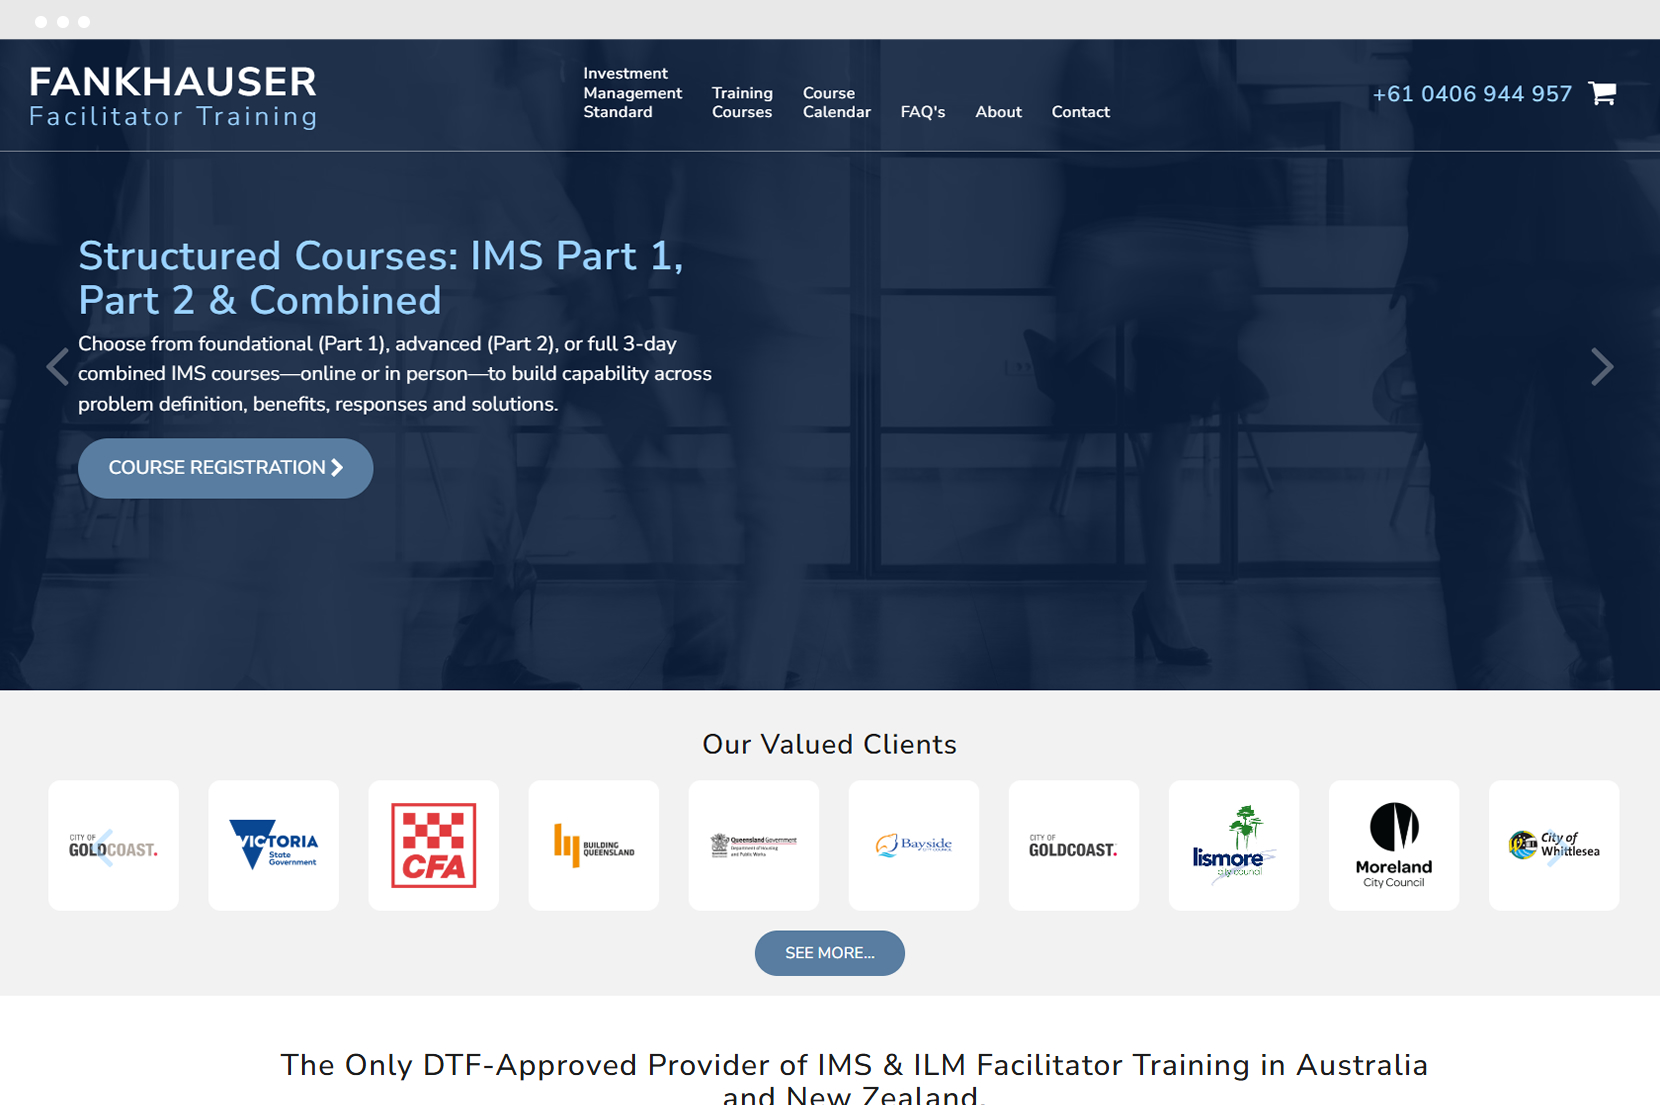
Task: Click the Moreland City Council logo
Action: (x=1393, y=845)
